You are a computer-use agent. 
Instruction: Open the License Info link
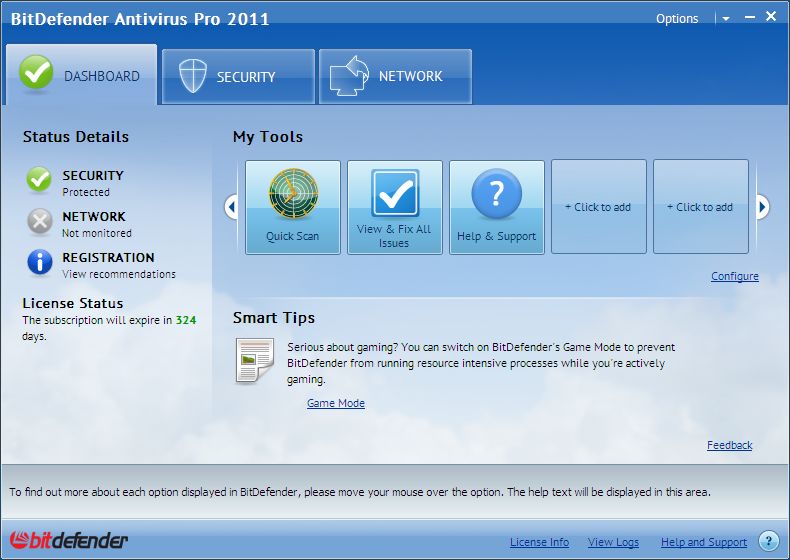click(x=539, y=542)
